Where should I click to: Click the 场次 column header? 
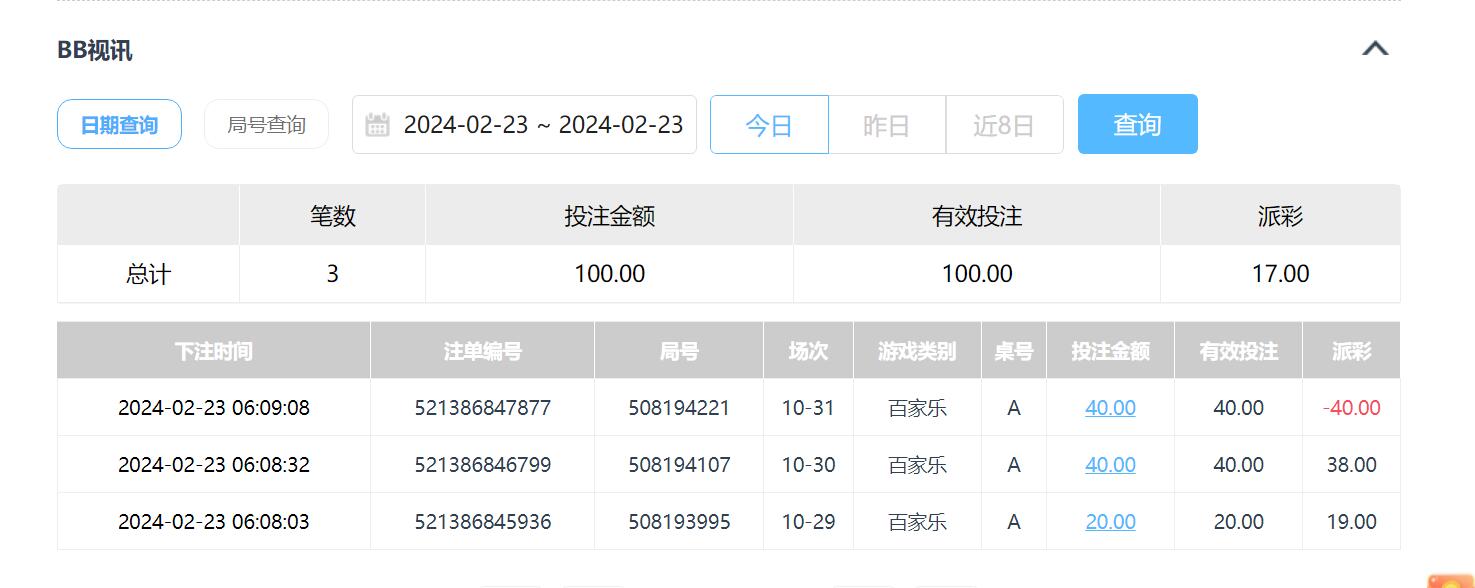(808, 351)
